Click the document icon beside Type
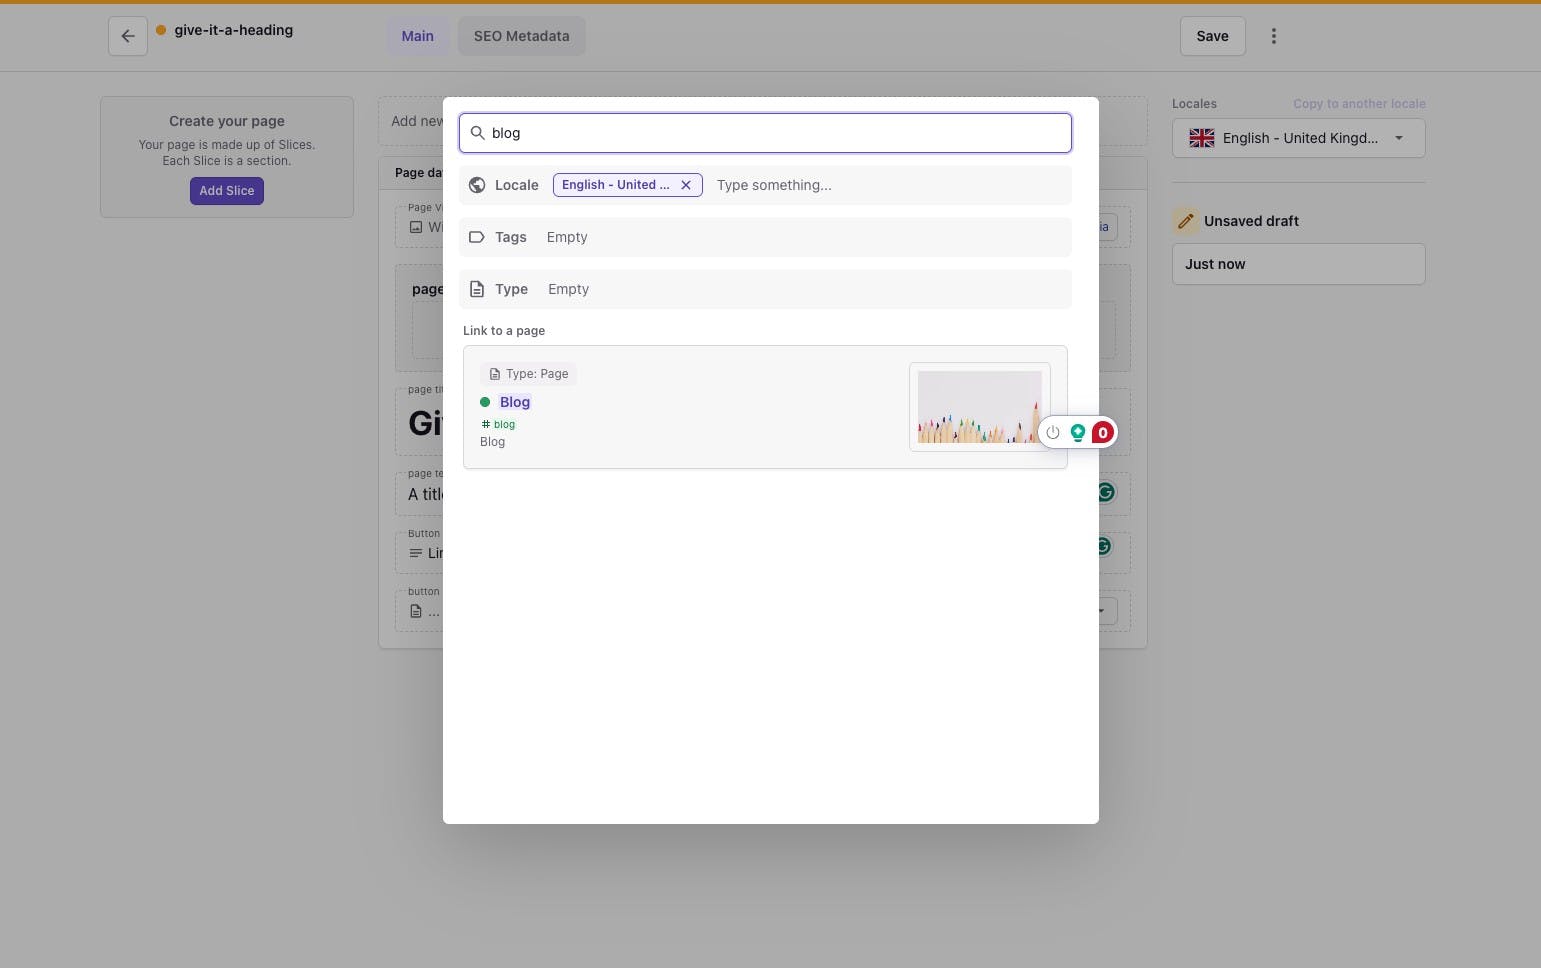Viewport: 1541px width, 968px height. point(477,289)
